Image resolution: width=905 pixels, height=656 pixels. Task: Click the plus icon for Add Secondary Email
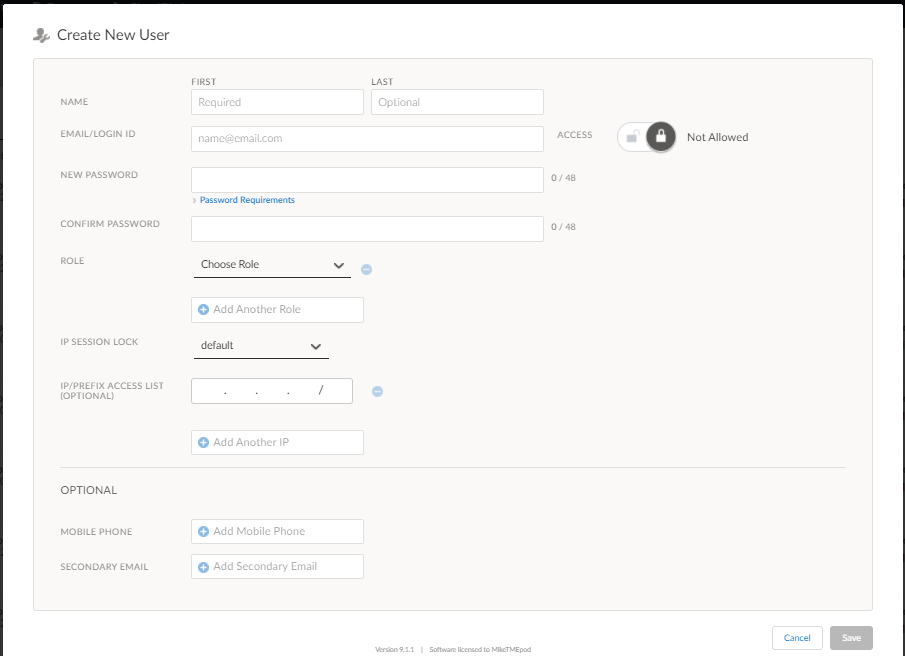(x=203, y=567)
